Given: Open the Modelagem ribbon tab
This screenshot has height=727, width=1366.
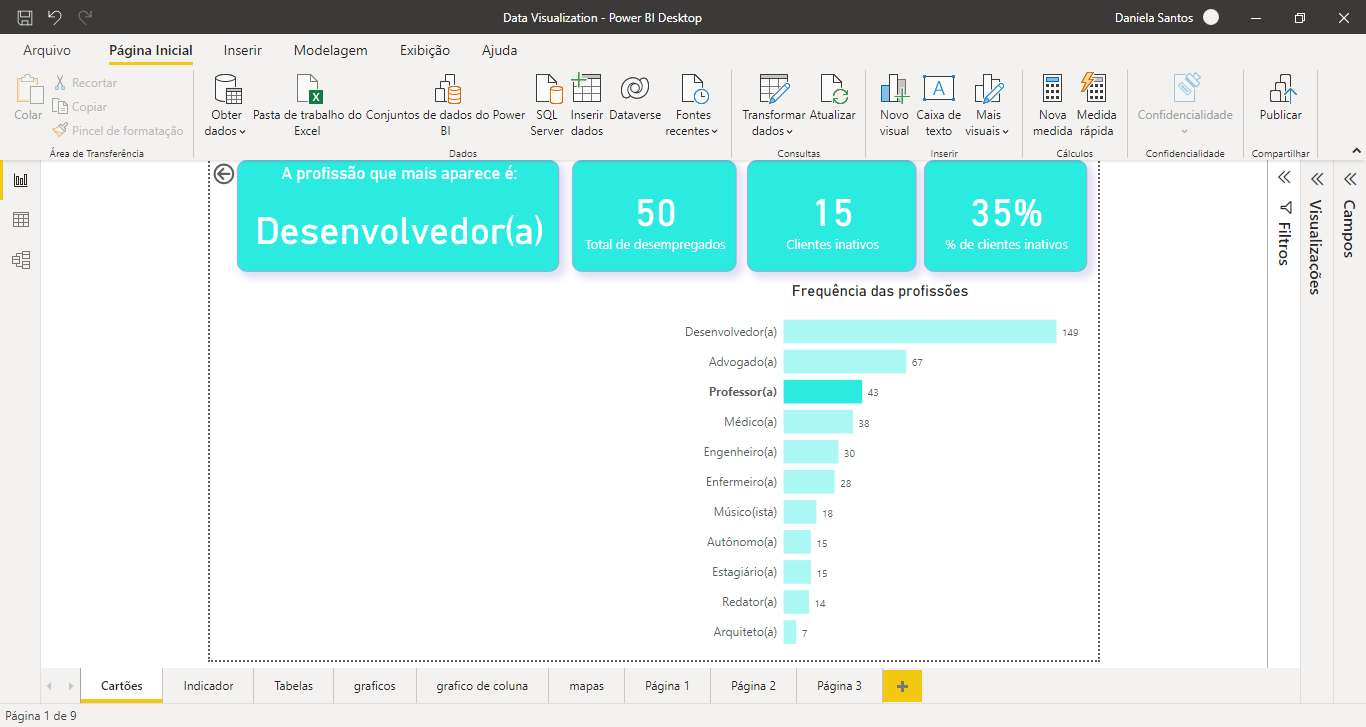Looking at the screenshot, I should 331,50.
